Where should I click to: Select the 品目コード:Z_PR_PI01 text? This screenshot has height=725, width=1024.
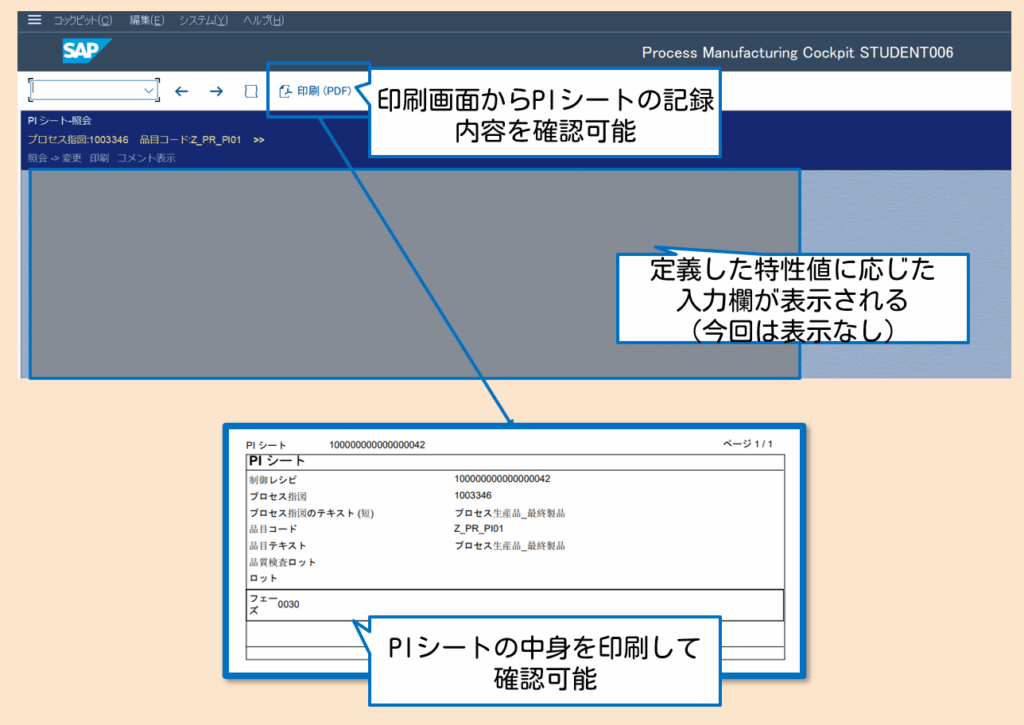tap(190, 140)
